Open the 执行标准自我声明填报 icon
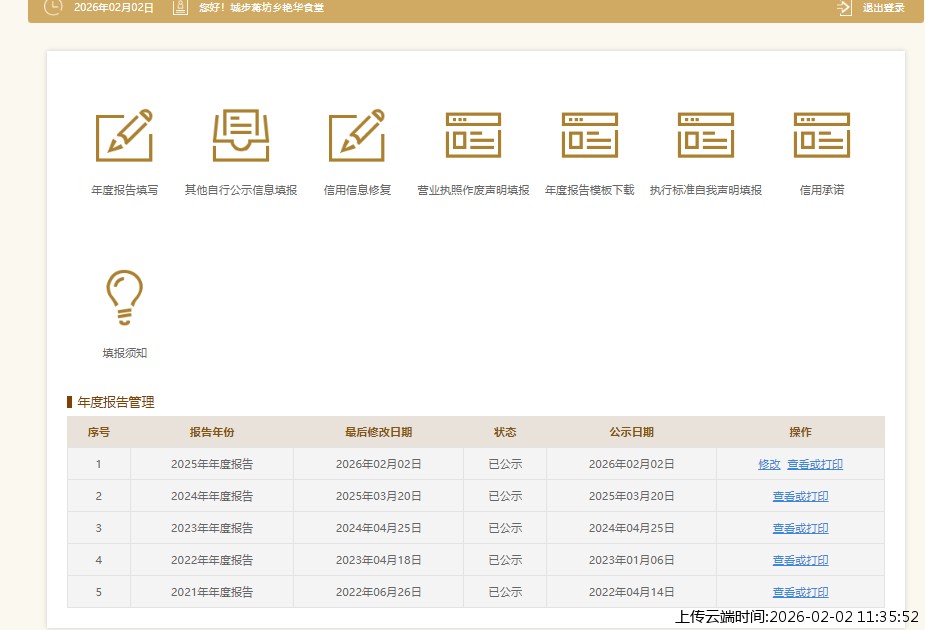The image size is (925, 630). (705, 135)
